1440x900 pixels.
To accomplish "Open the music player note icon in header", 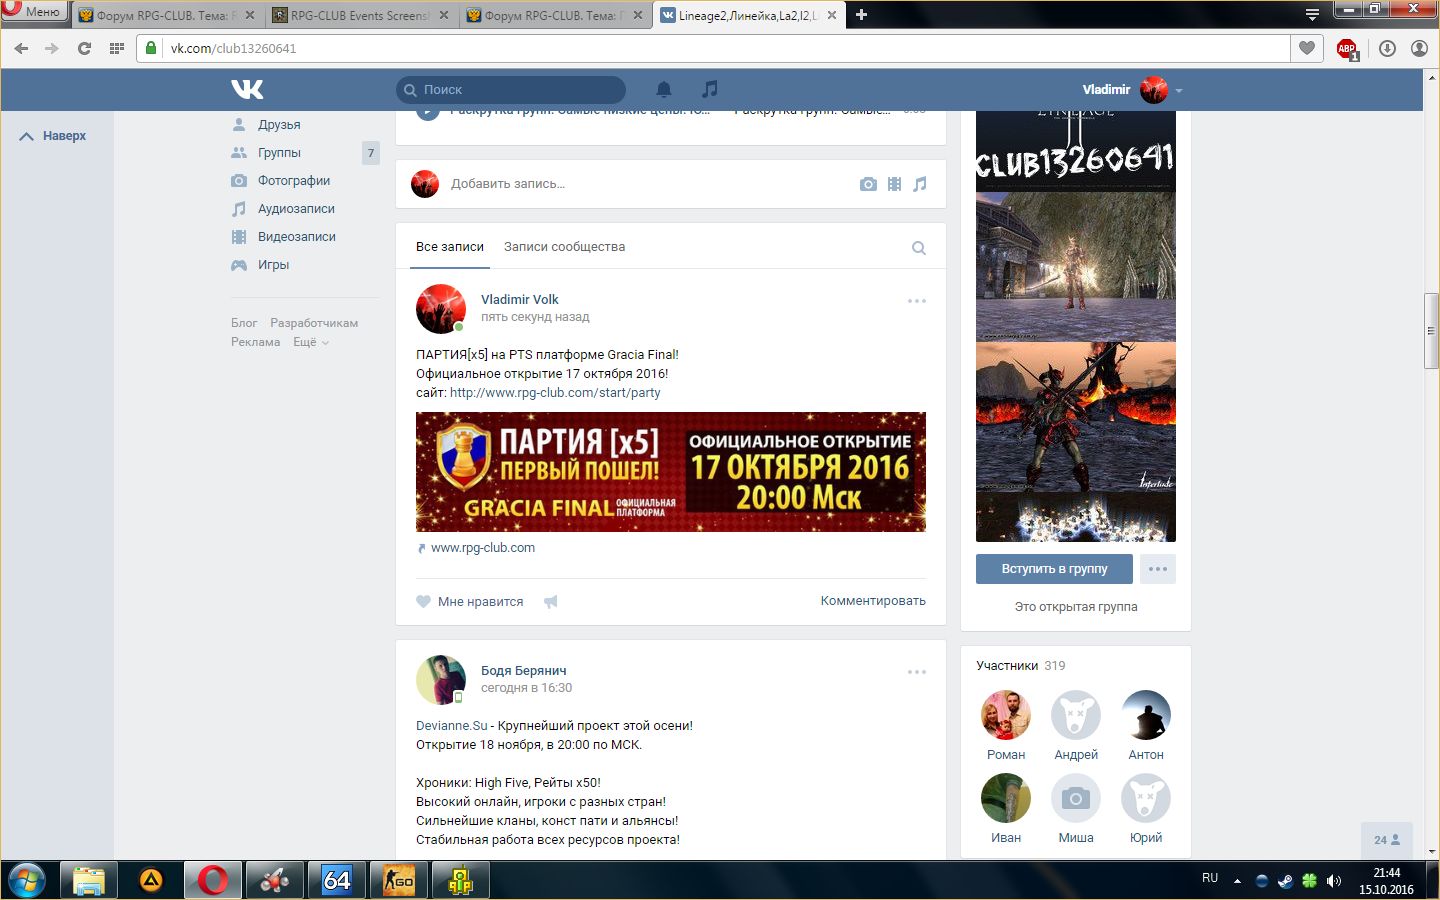I will pos(709,89).
